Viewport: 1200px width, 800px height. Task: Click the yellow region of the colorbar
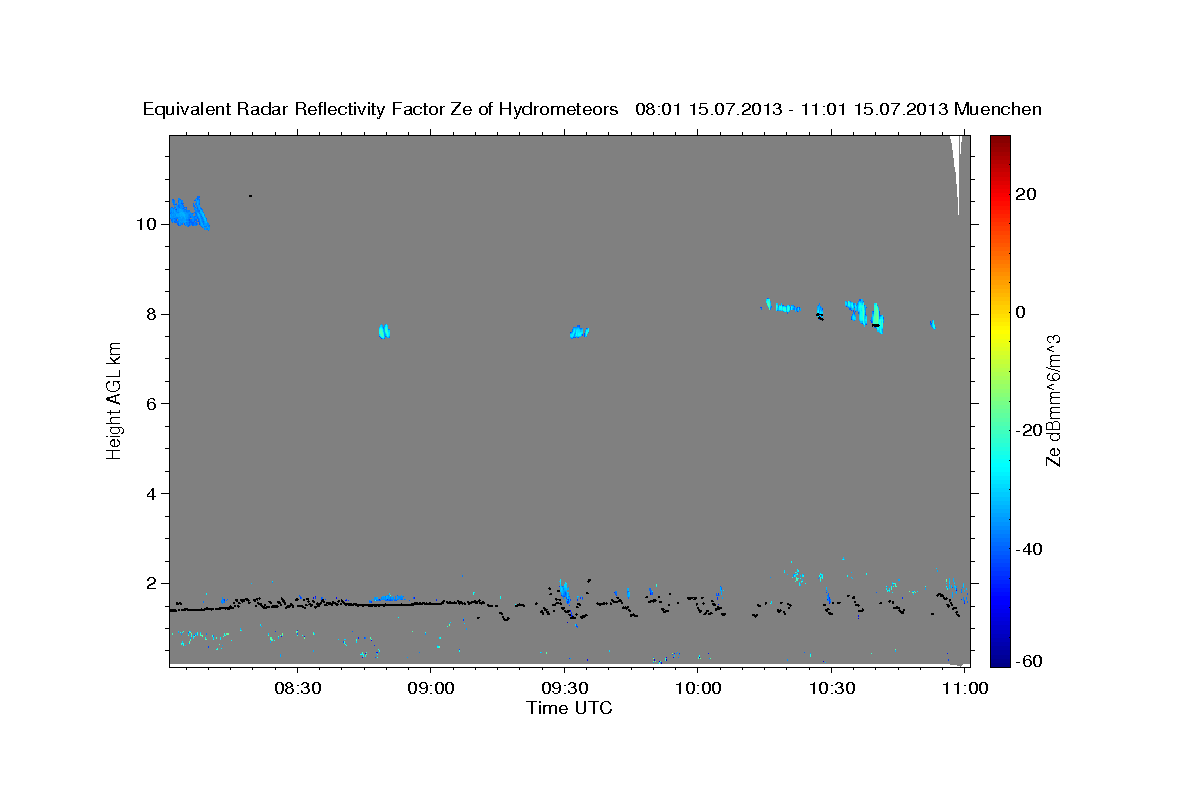[999, 330]
